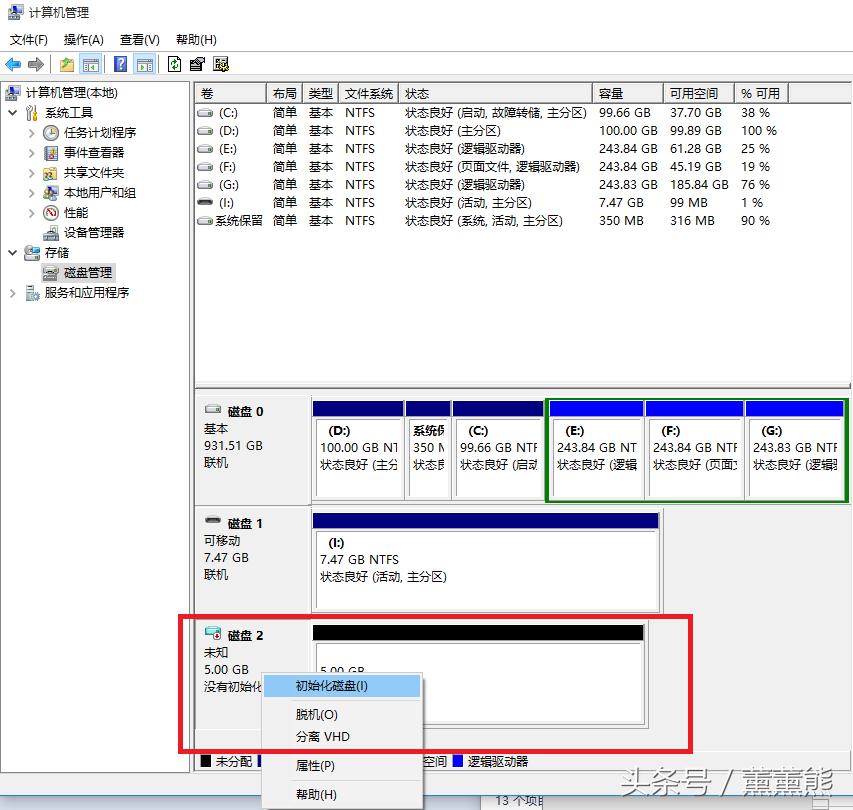Click the blue help question mark icon

click(120, 64)
